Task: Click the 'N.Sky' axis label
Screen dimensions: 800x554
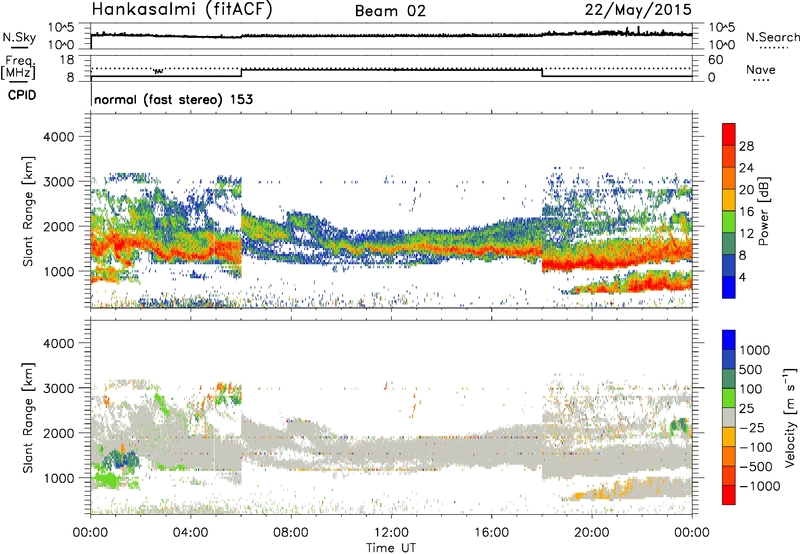Action: pyautogui.click(x=19, y=37)
